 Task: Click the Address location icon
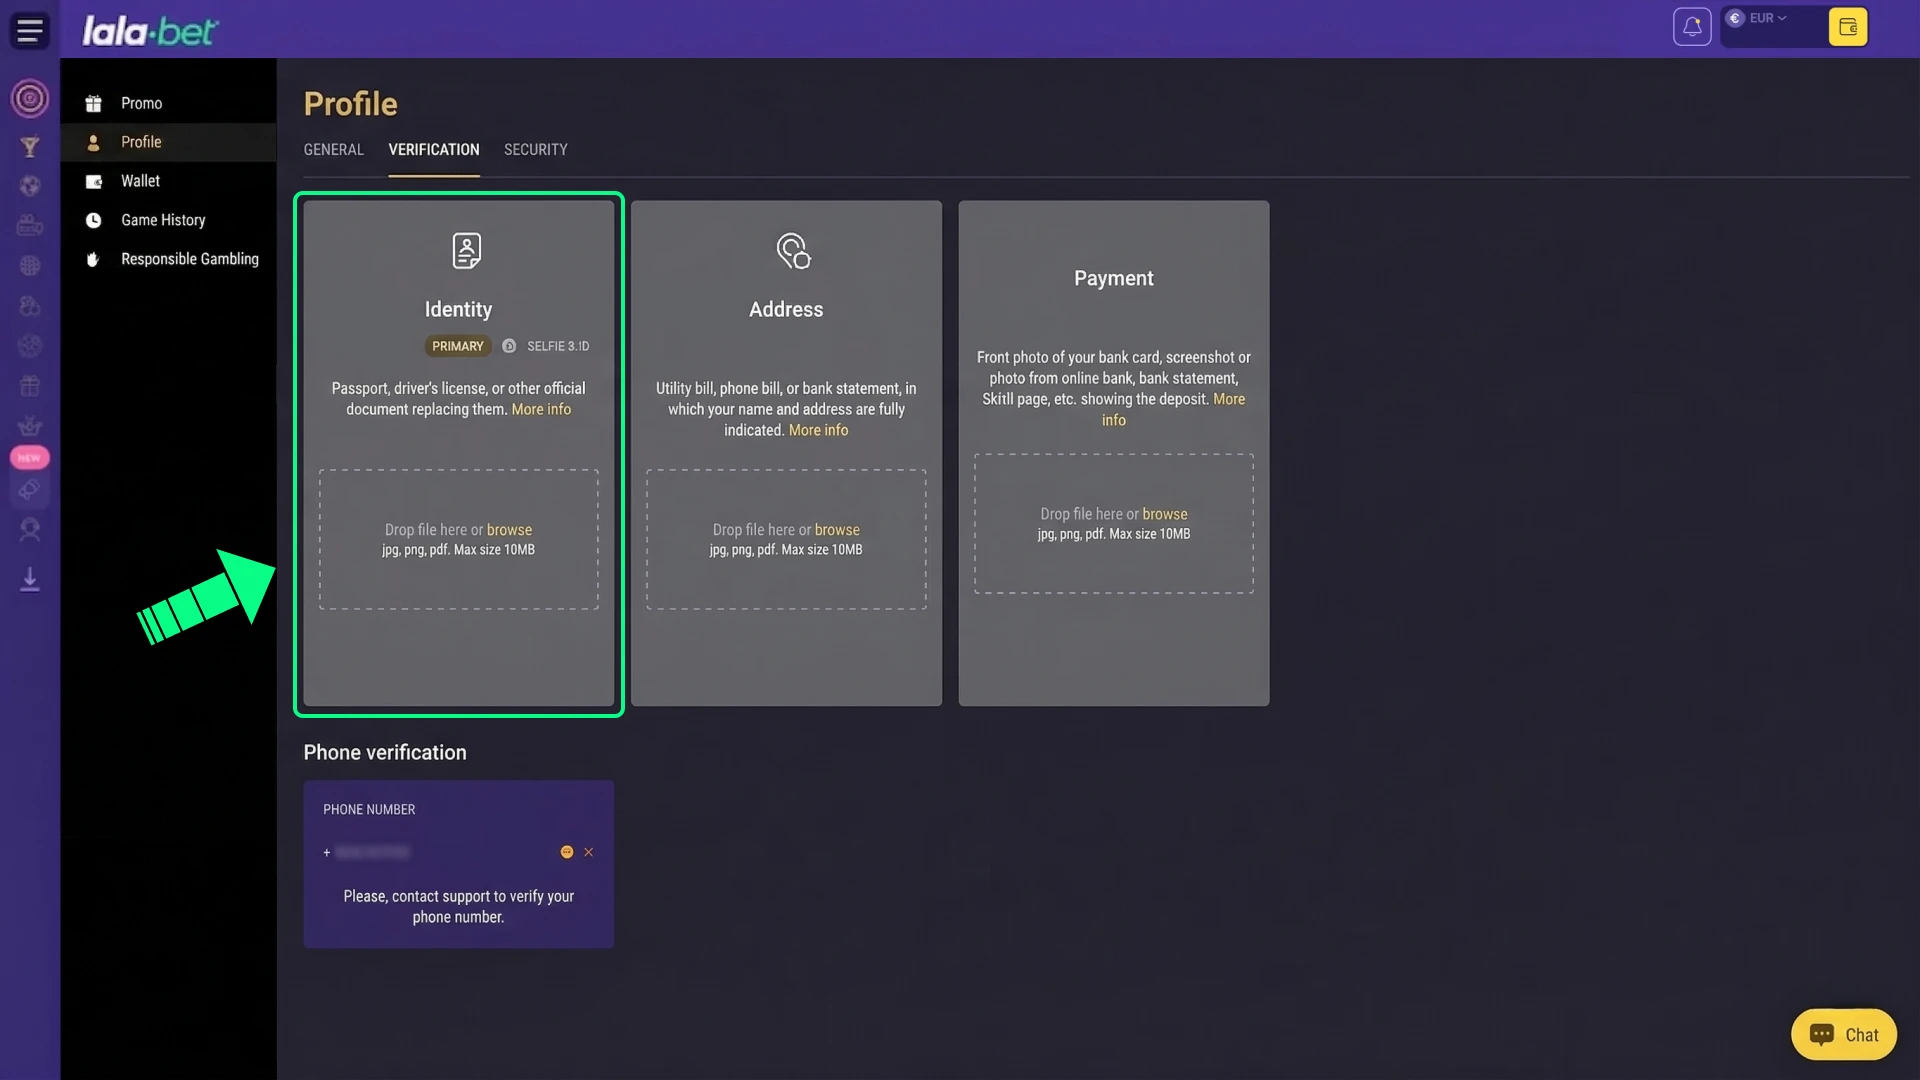(x=793, y=250)
